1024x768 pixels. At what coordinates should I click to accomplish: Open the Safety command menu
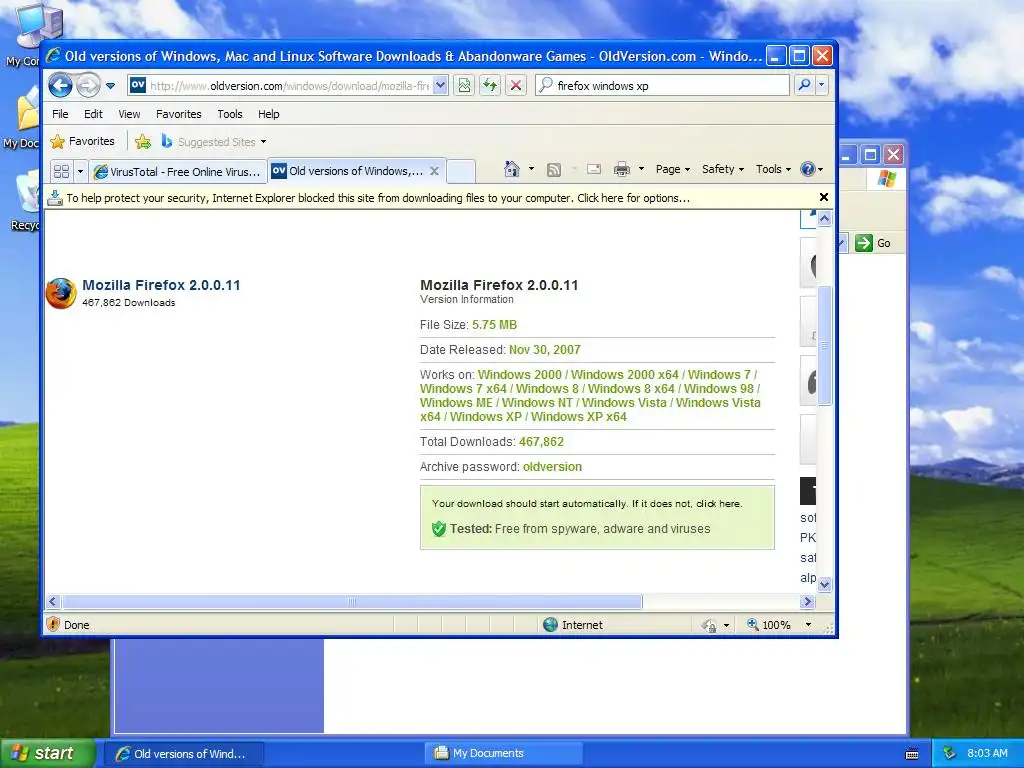722,169
